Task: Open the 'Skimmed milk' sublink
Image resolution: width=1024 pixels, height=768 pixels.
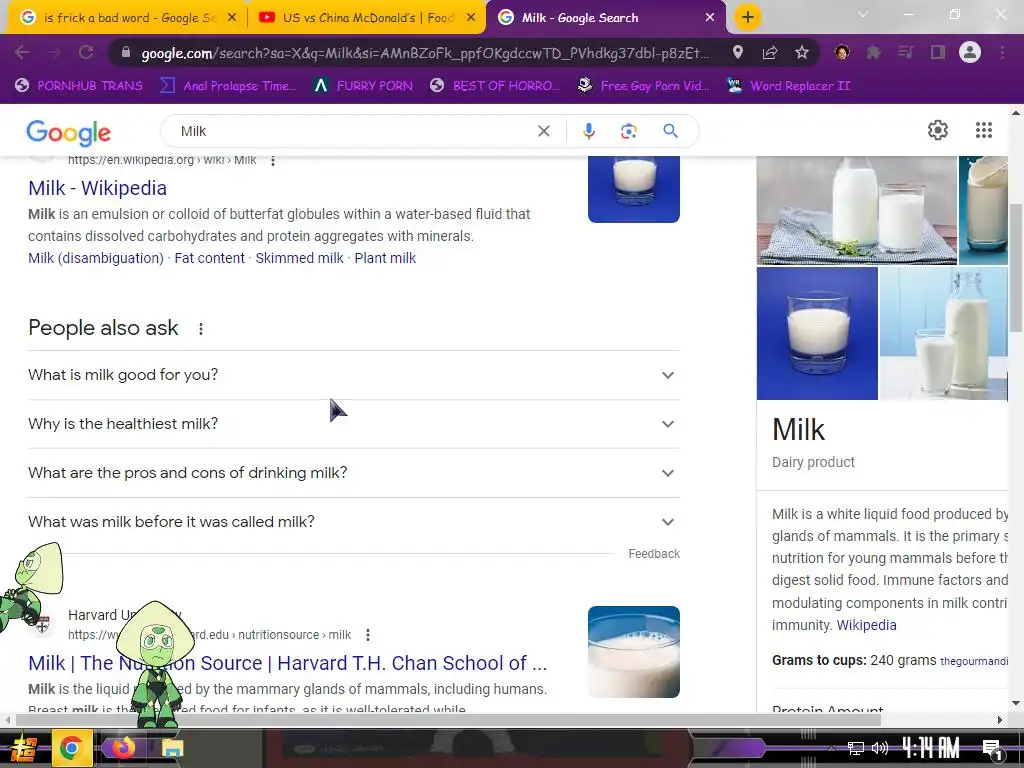Action: (299, 258)
